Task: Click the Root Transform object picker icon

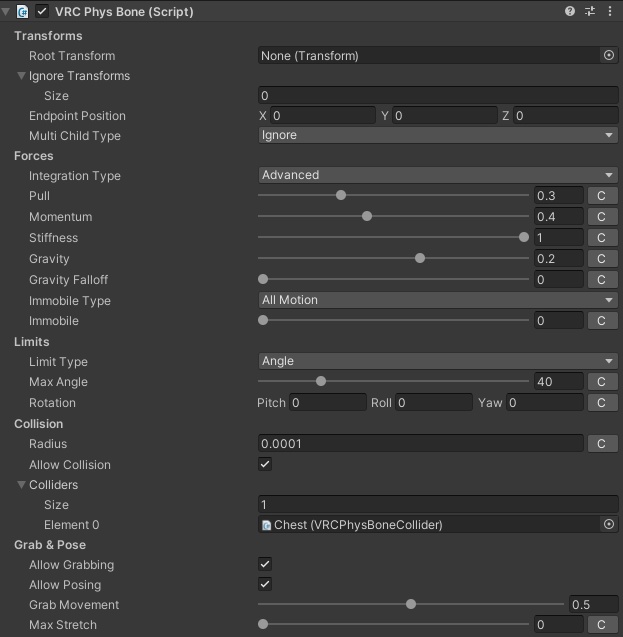Action: (609, 56)
